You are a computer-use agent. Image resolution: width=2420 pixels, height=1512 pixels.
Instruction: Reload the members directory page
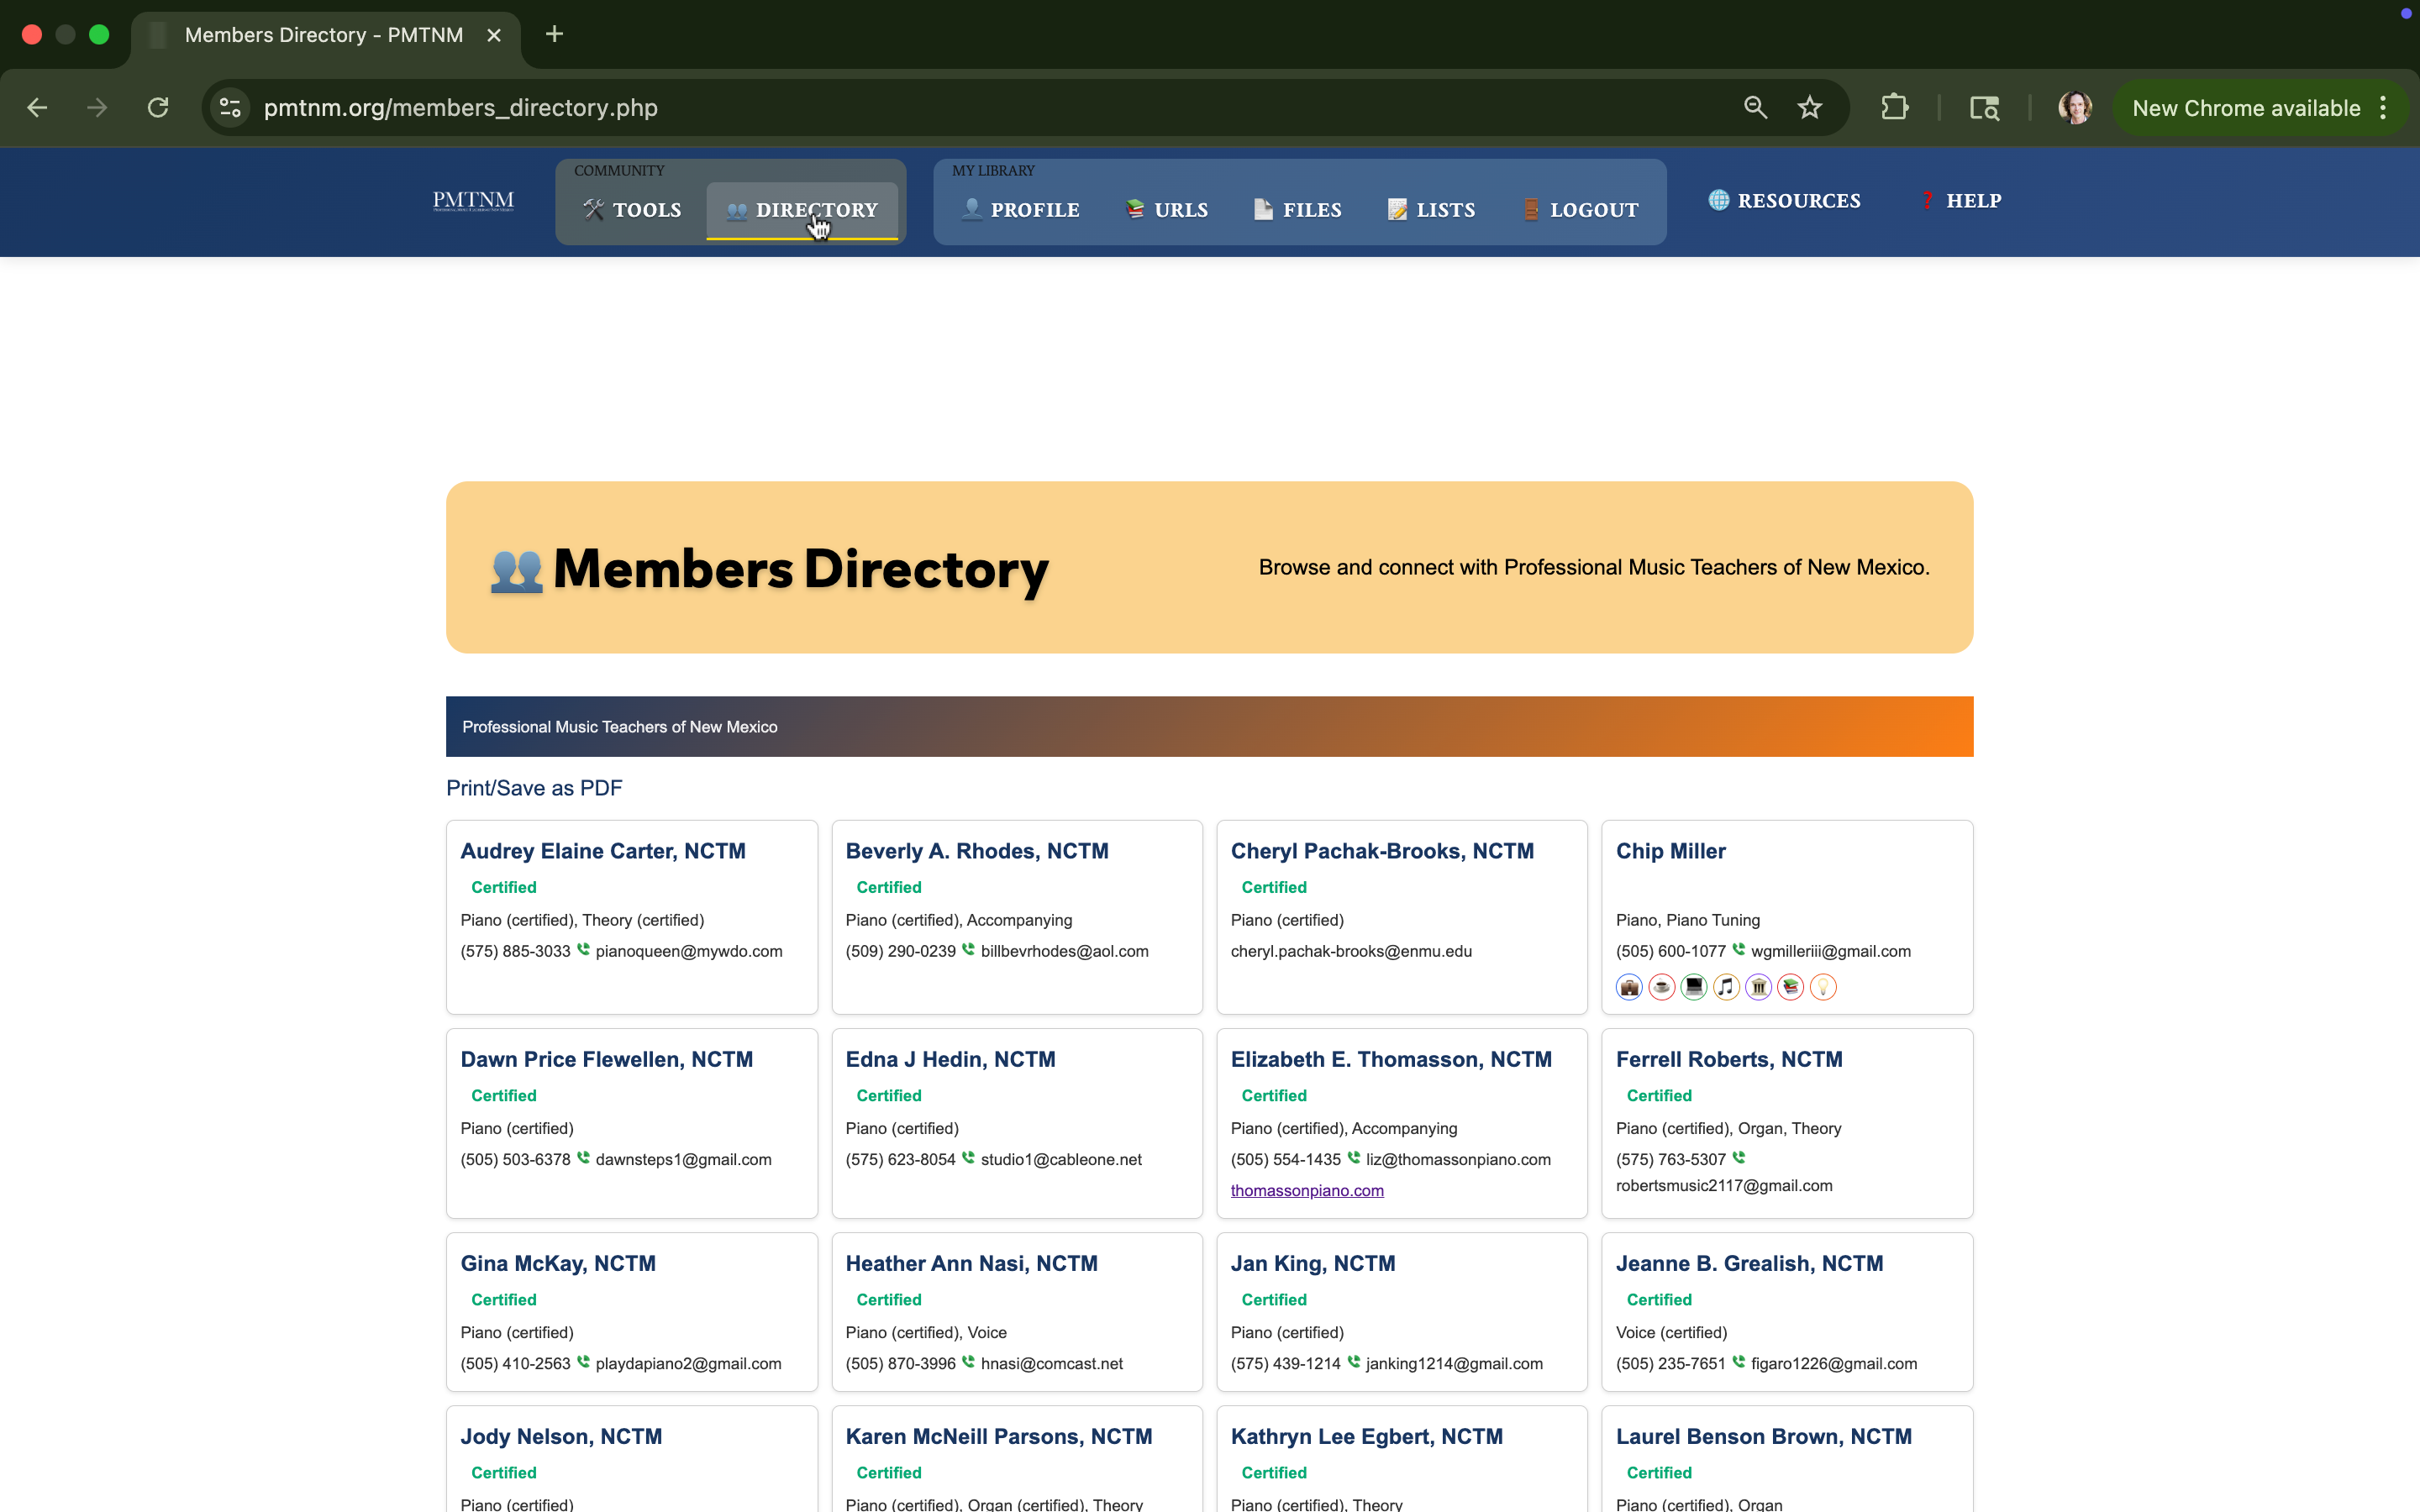click(x=158, y=108)
